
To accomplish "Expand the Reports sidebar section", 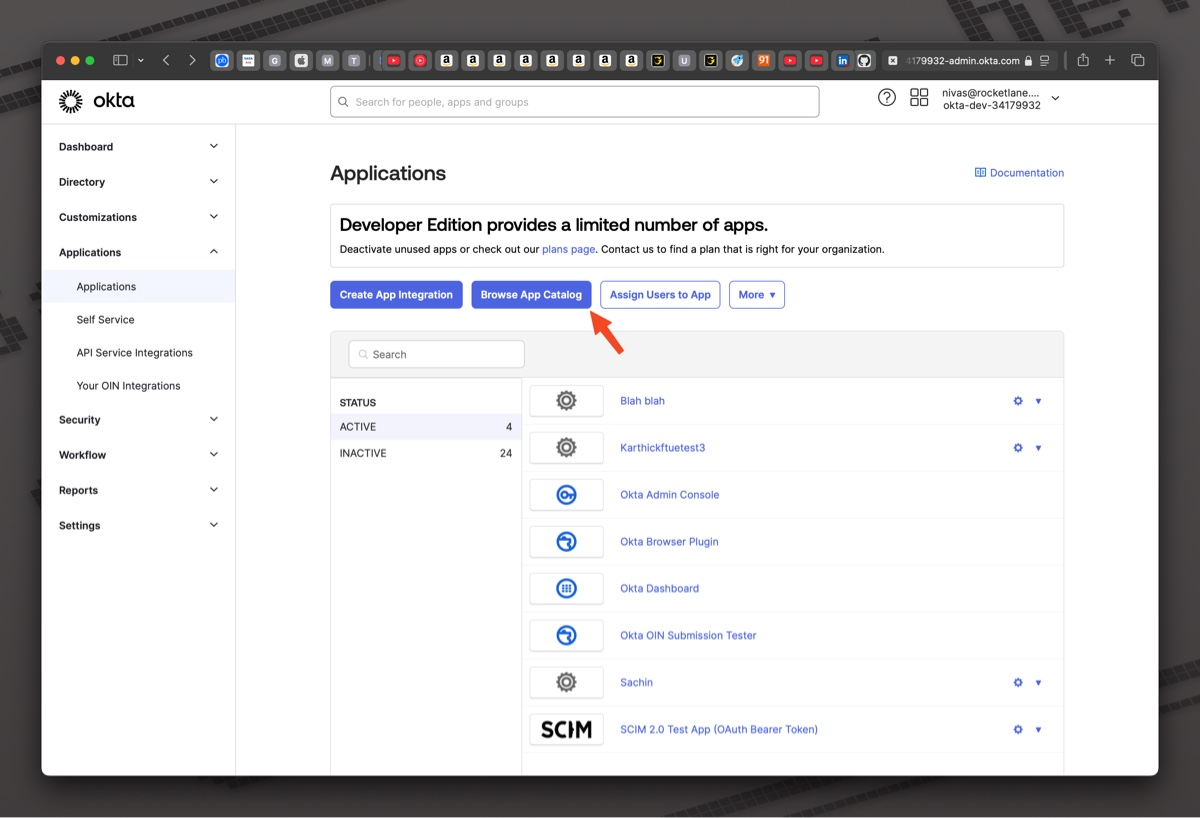I will point(214,490).
